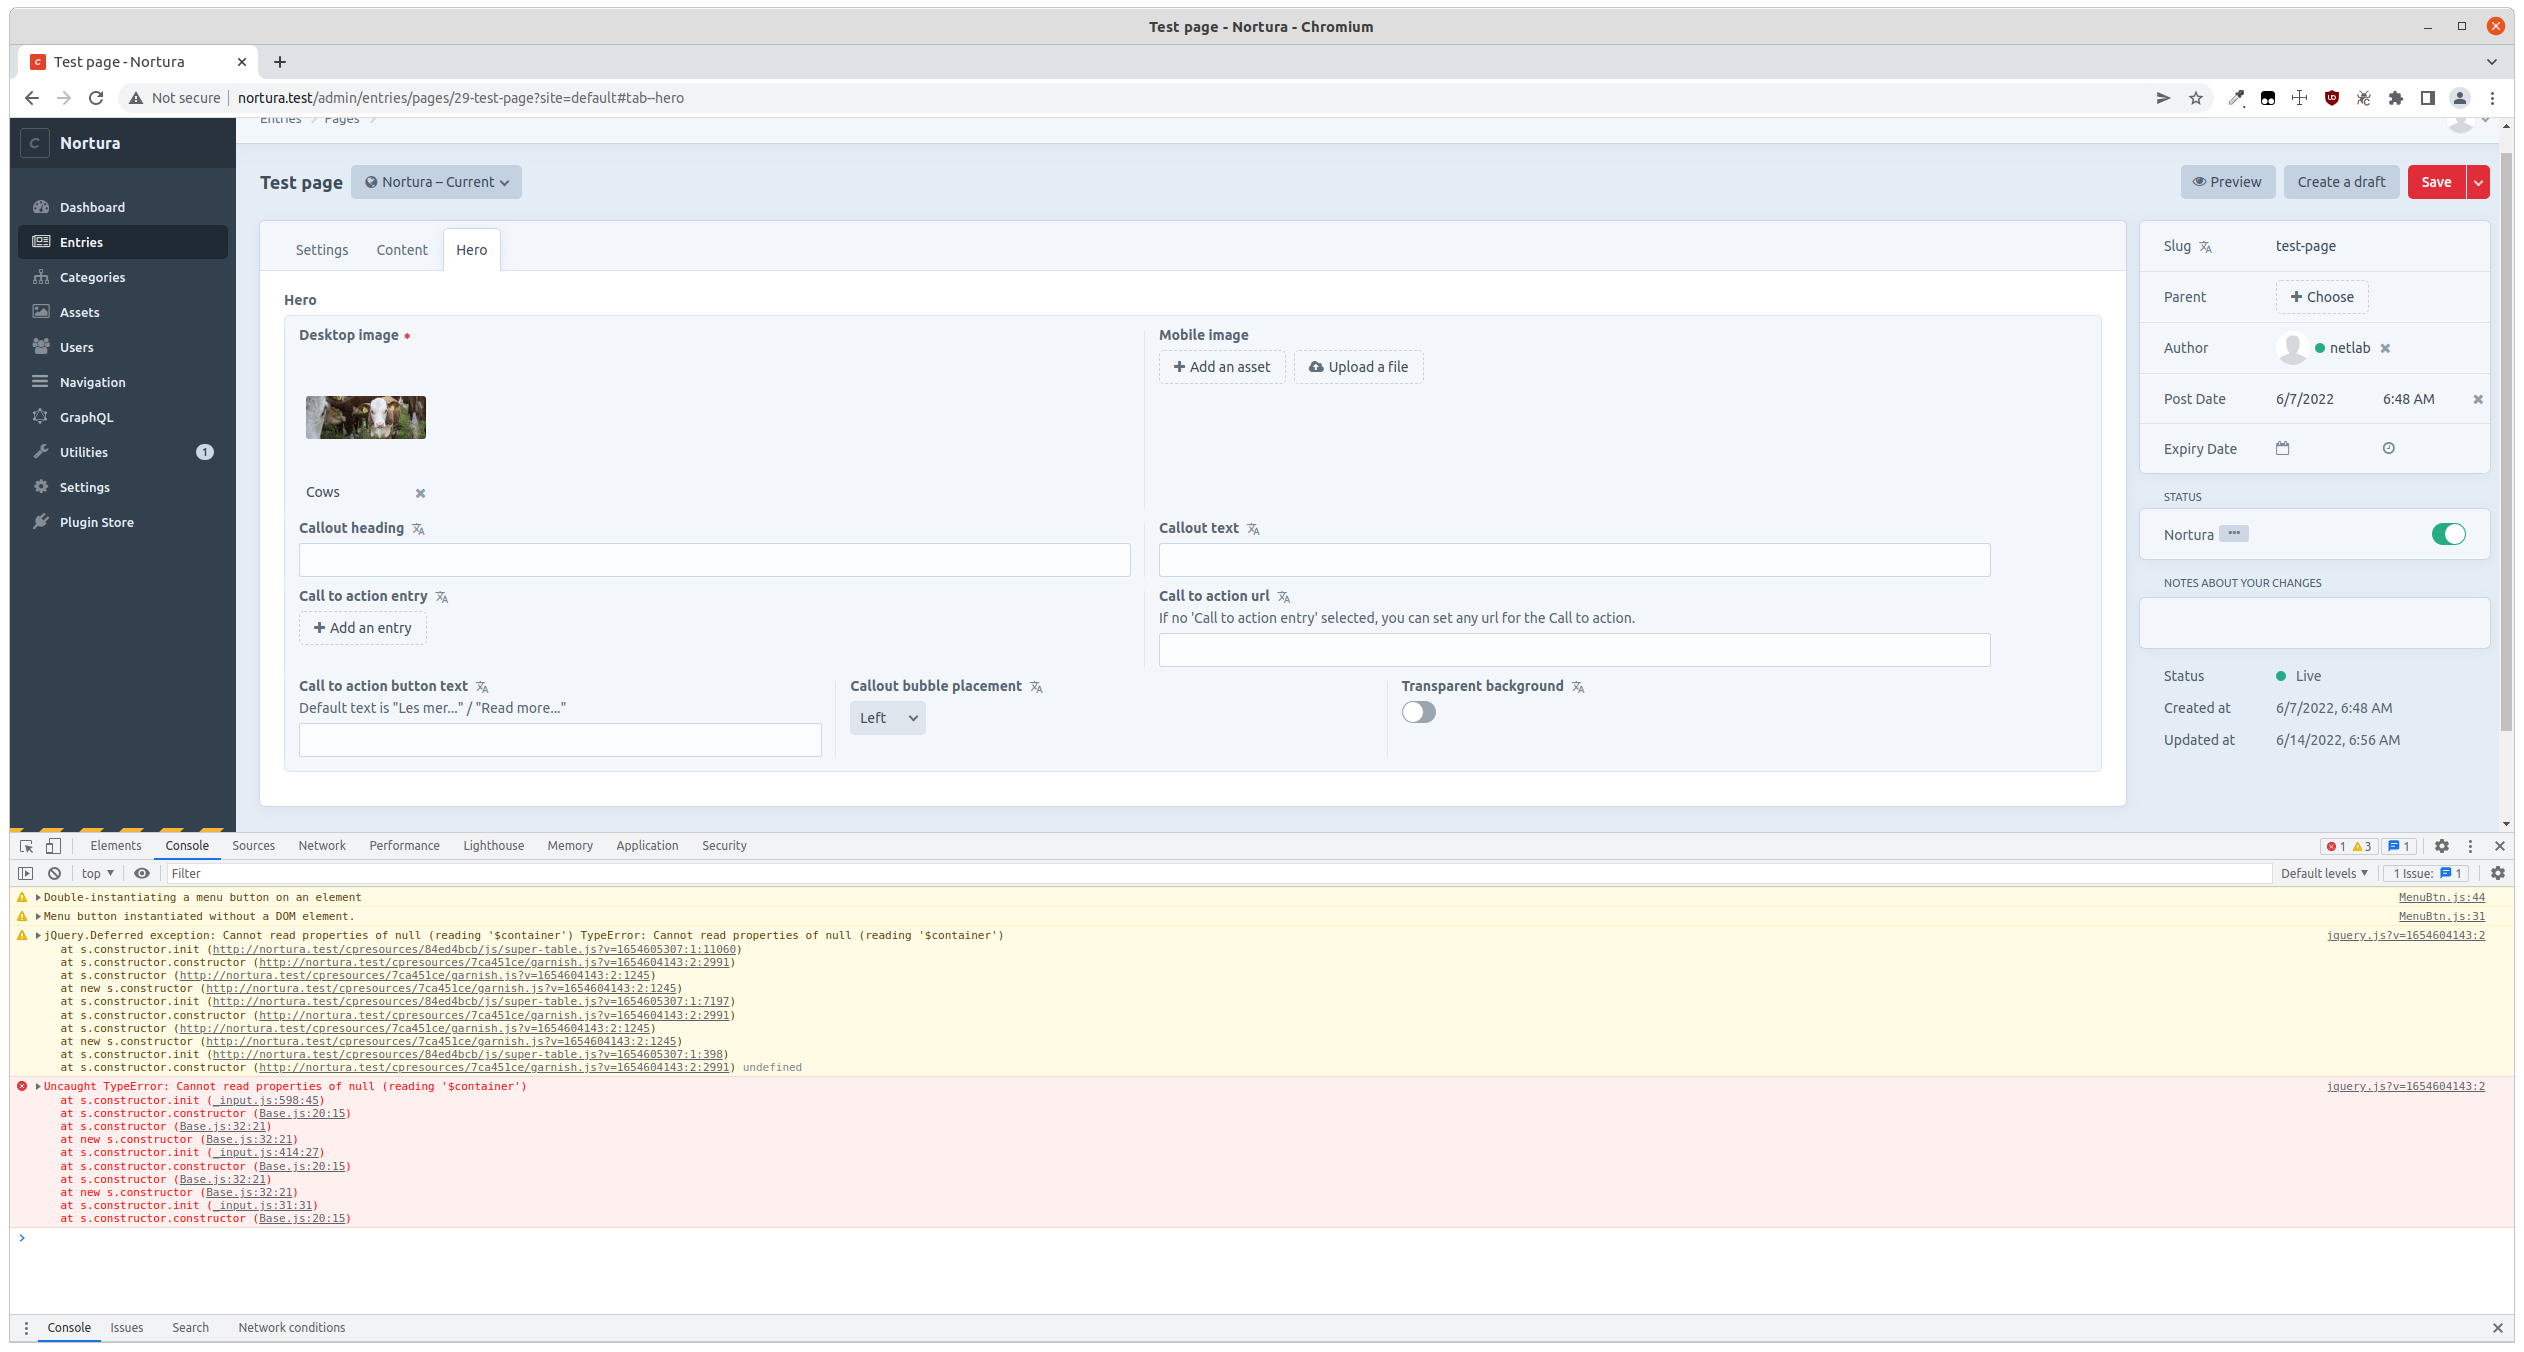
Task: Create a draft of the entry
Action: [2340, 181]
